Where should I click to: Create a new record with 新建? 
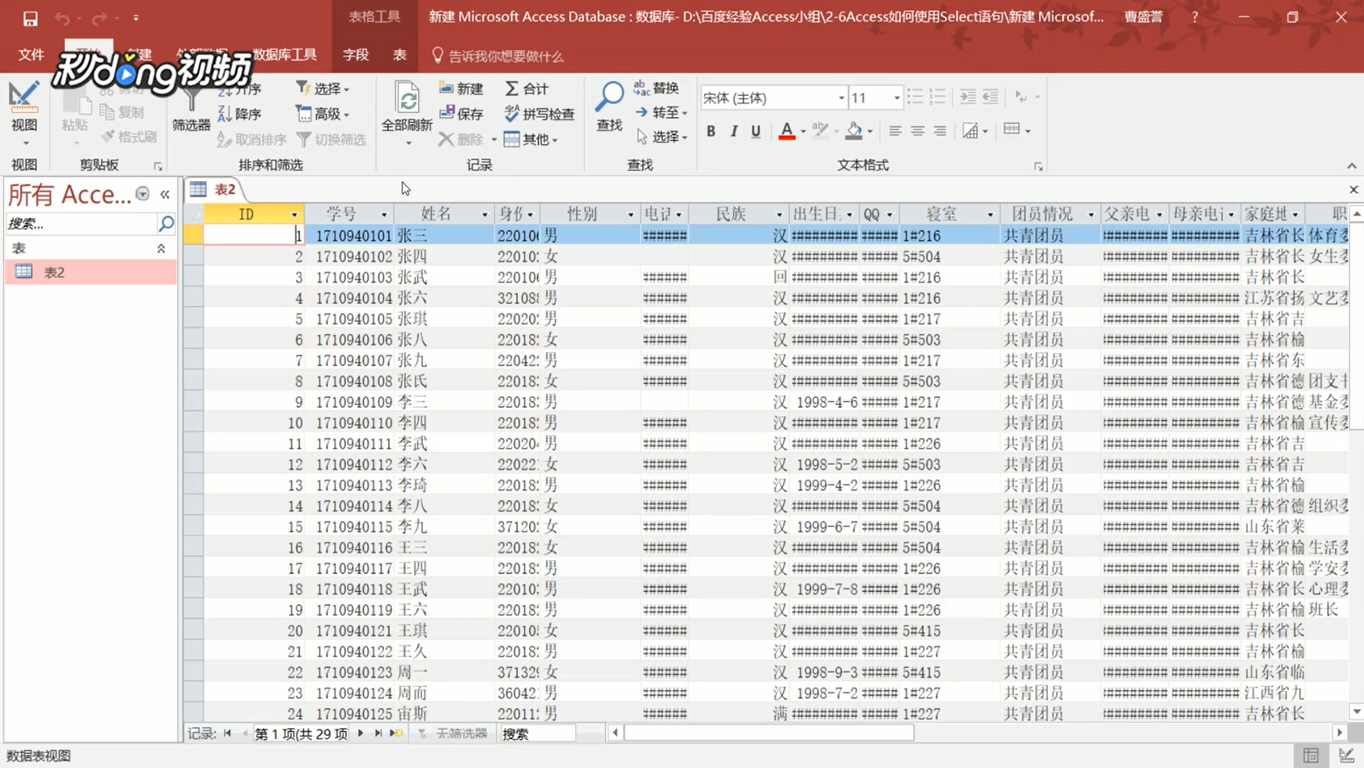pos(461,89)
